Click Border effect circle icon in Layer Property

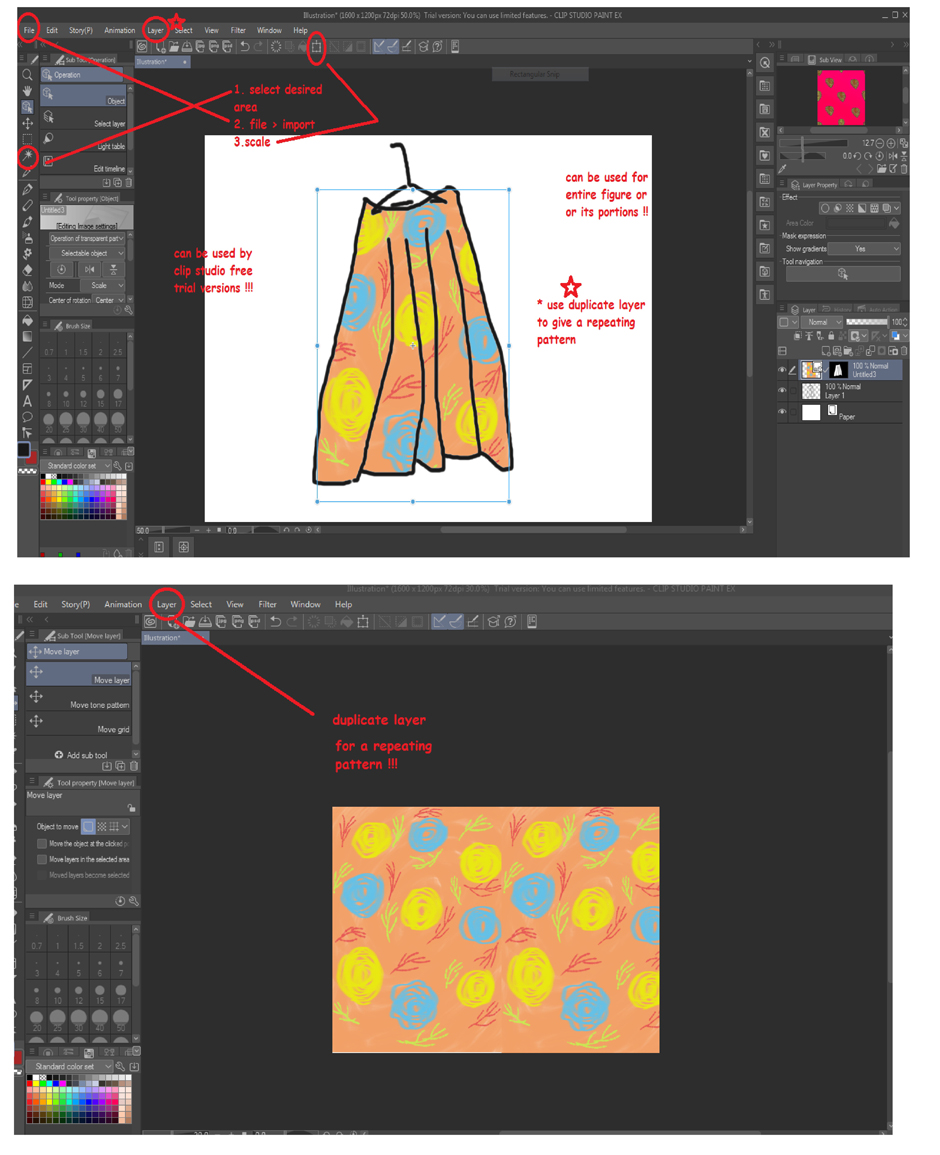click(825, 208)
